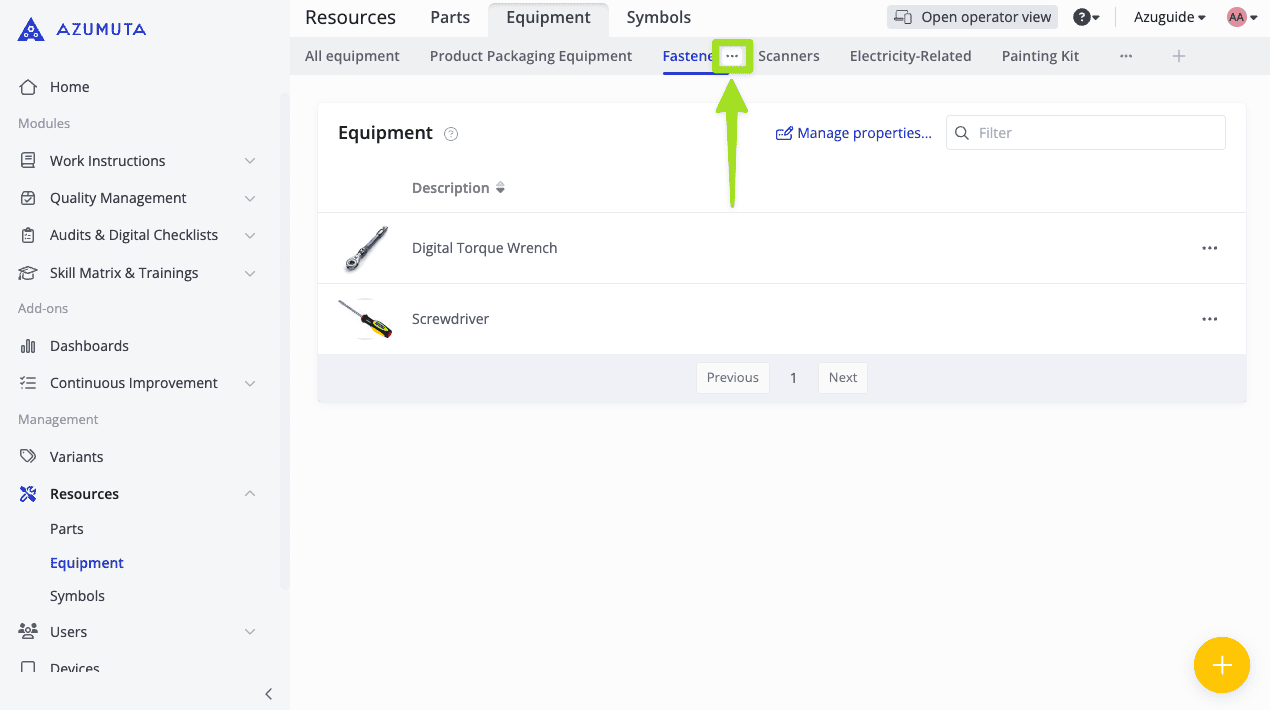Collapse the Resources sidebar section
1270x710 pixels.
250,494
